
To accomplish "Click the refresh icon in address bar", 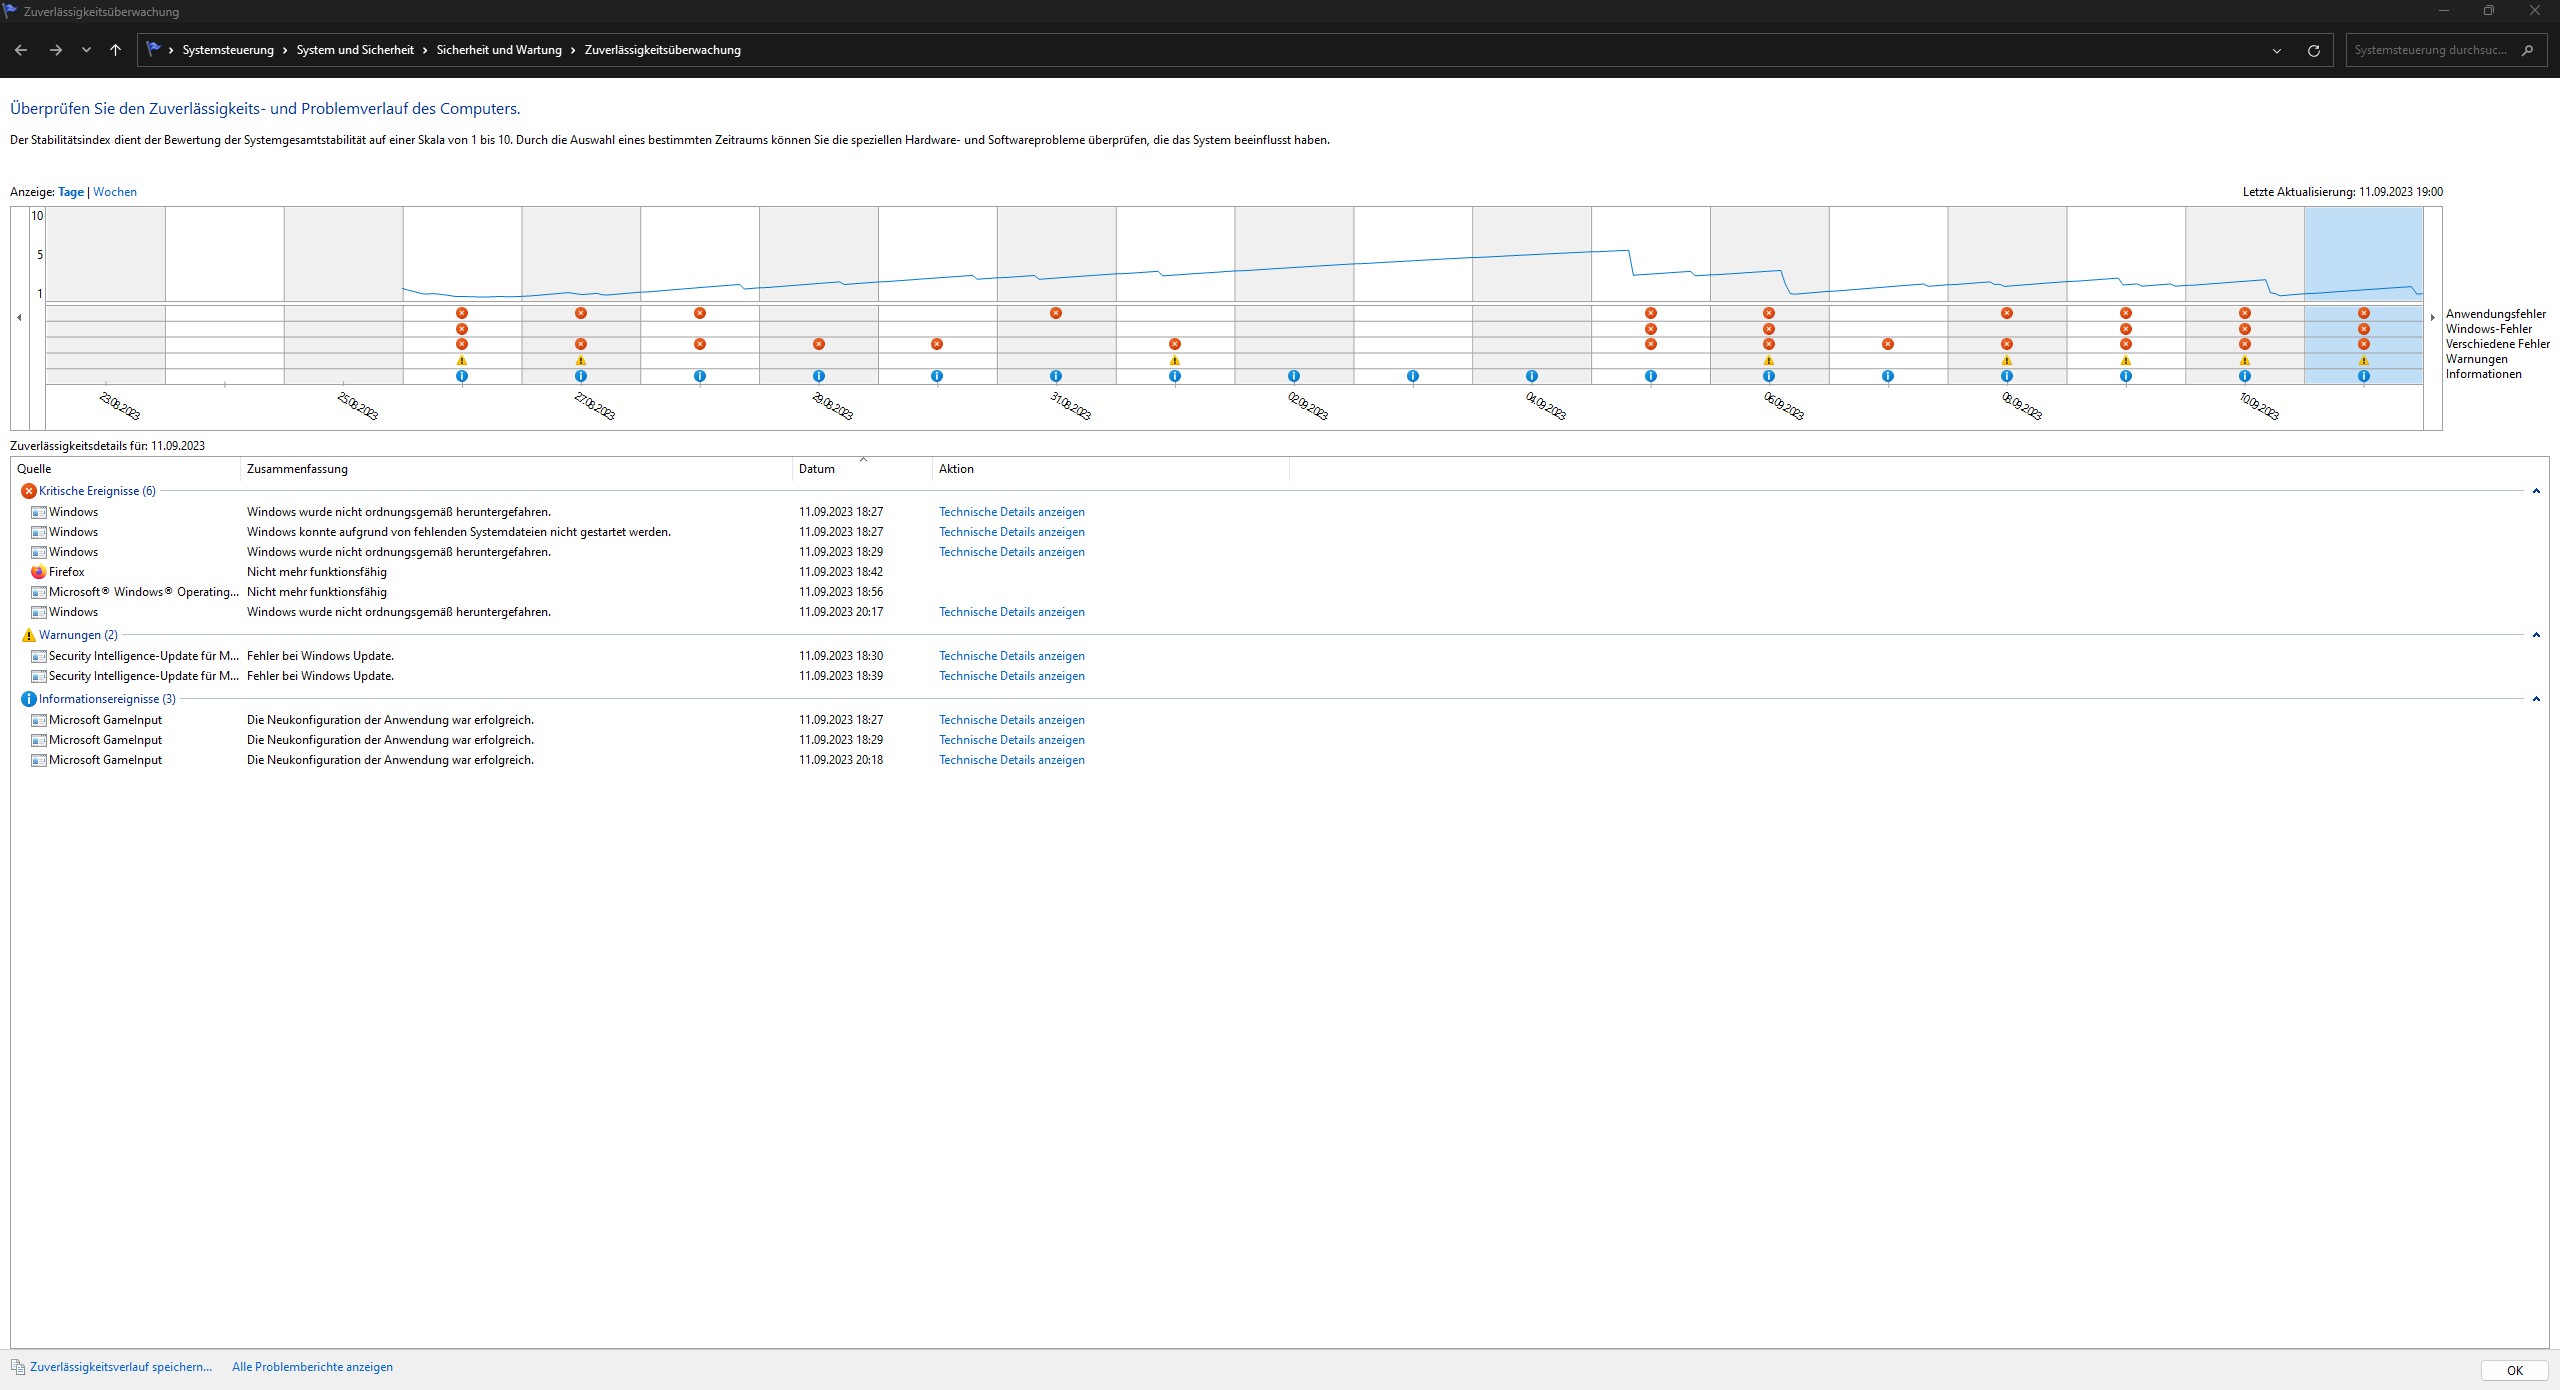I will (x=2313, y=50).
